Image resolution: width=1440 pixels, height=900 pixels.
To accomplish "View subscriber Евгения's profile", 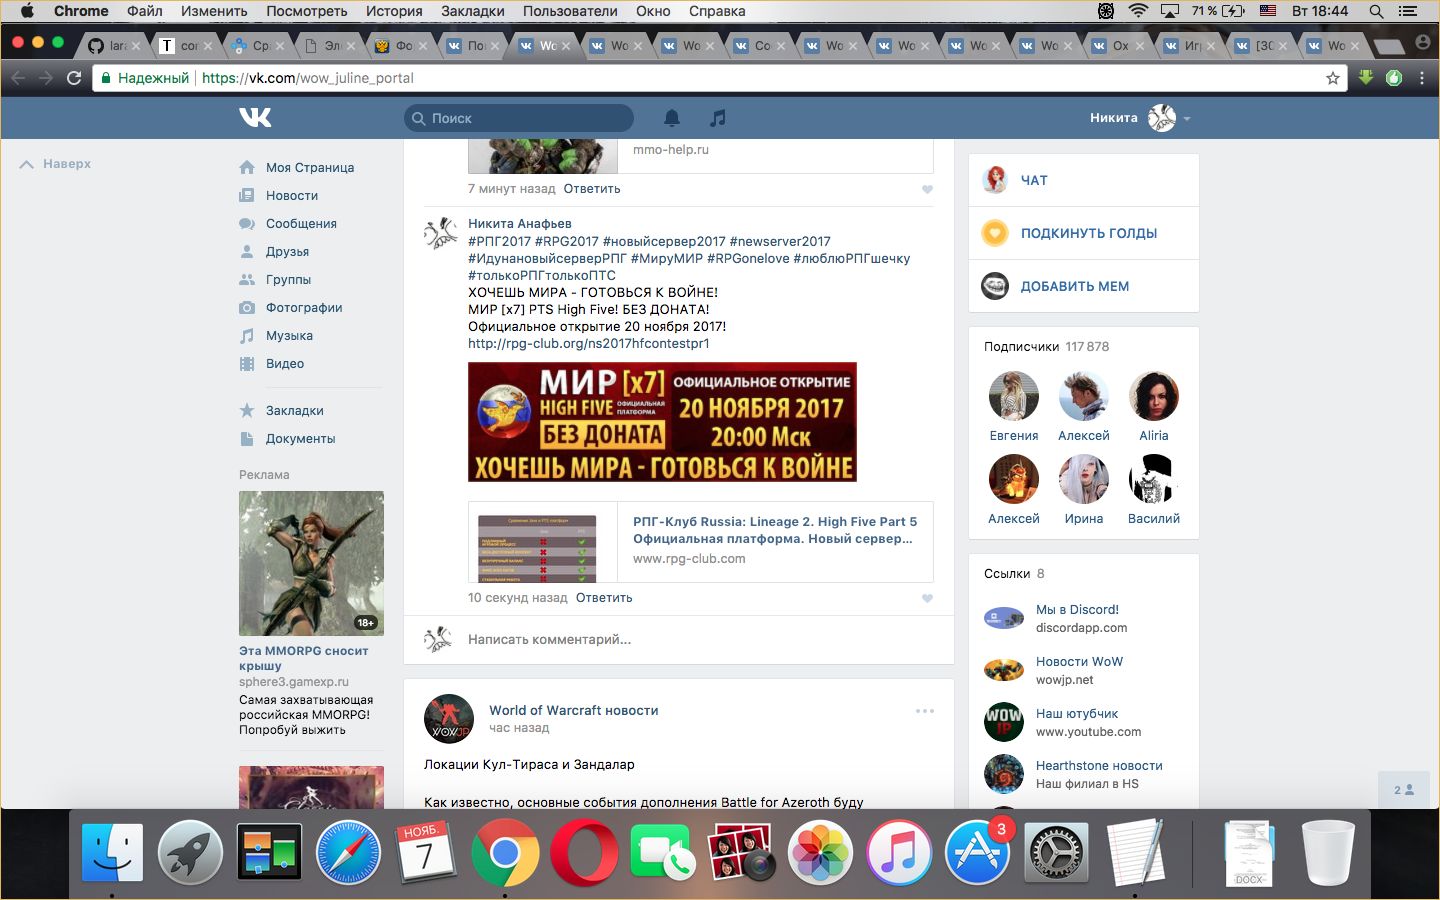I will (1014, 406).
